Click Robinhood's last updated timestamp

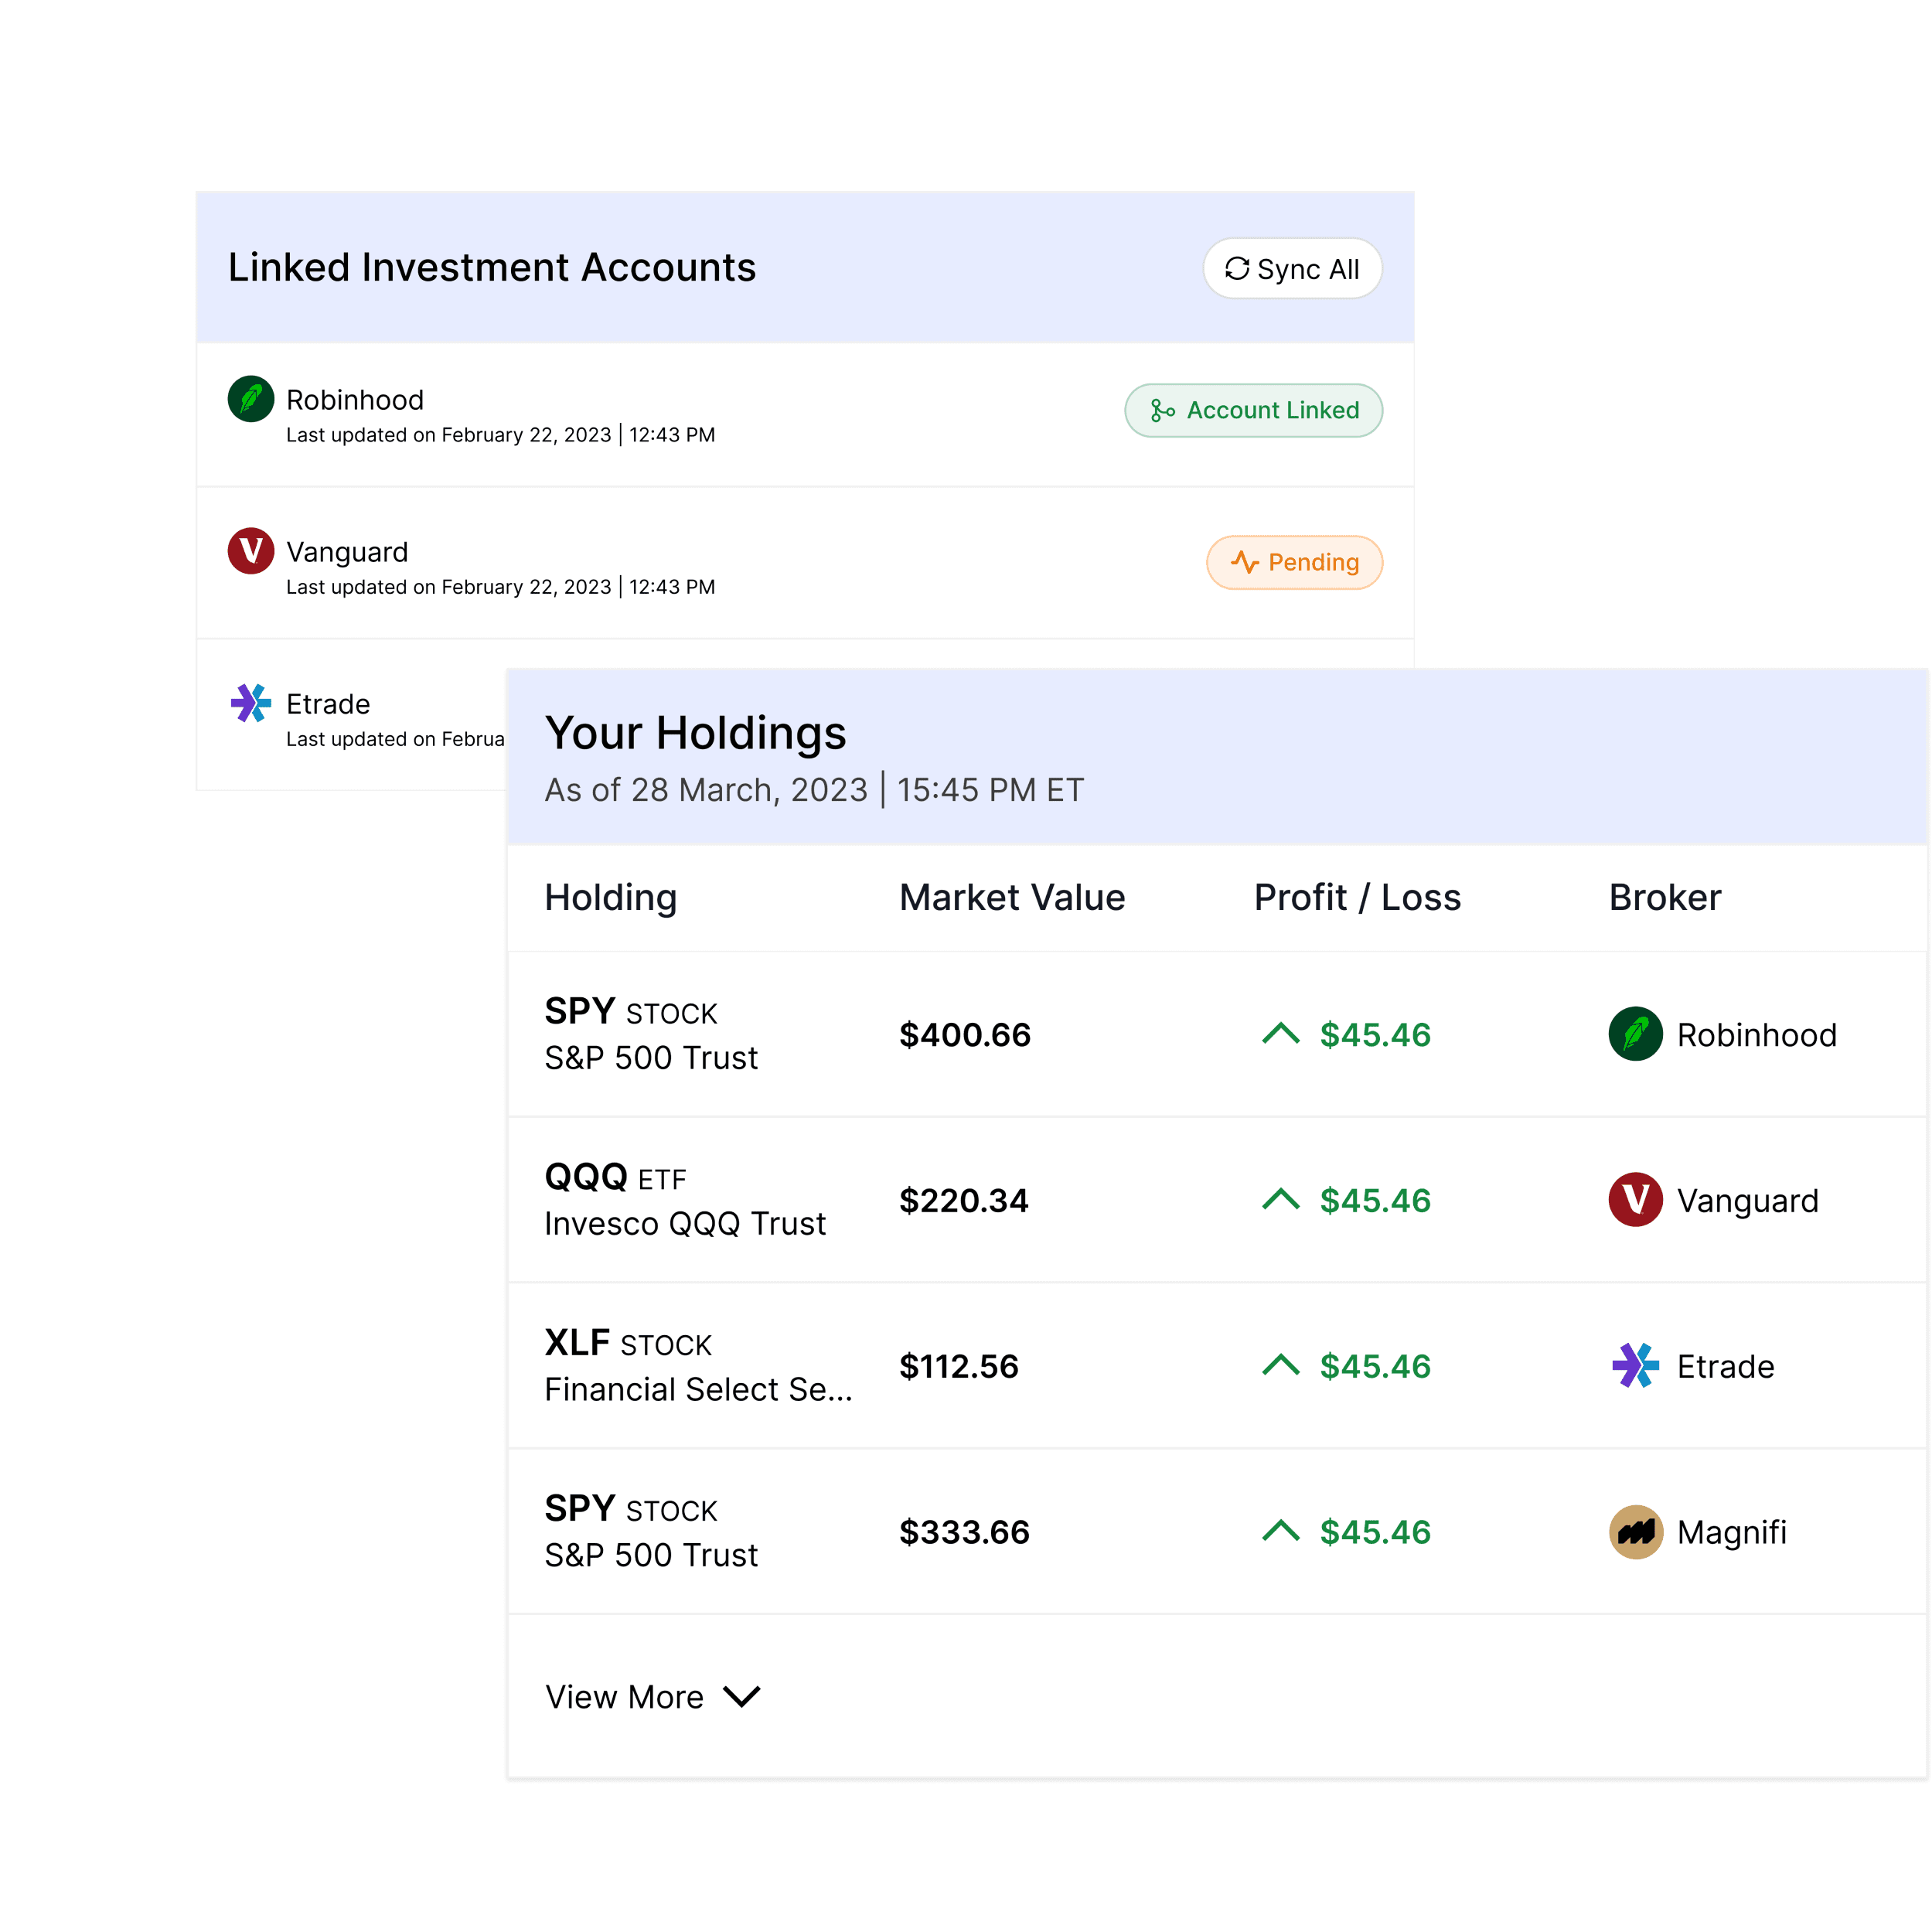click(x=500, y=435)
